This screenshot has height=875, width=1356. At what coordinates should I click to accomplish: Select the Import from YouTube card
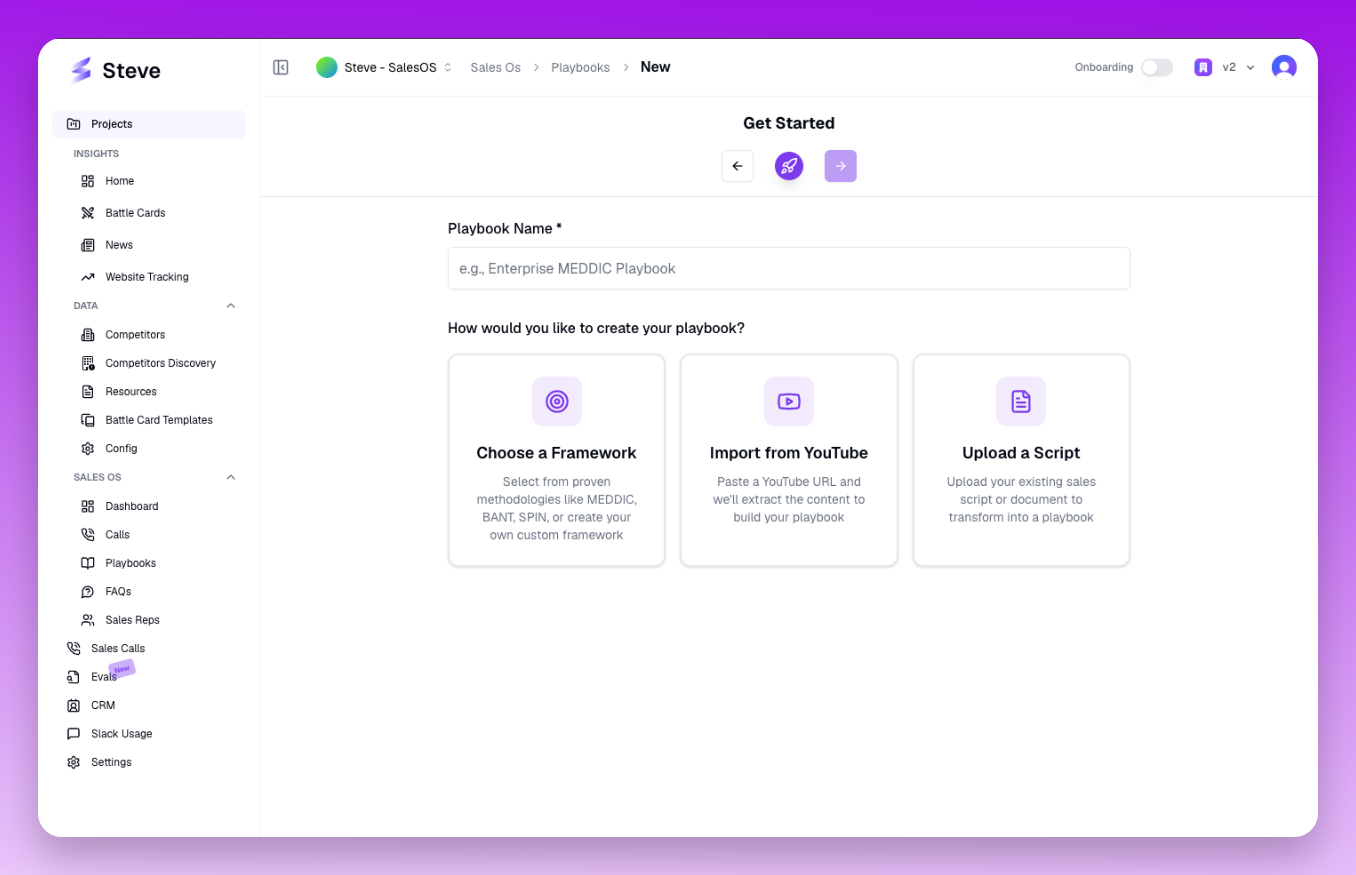coord(789,460)
